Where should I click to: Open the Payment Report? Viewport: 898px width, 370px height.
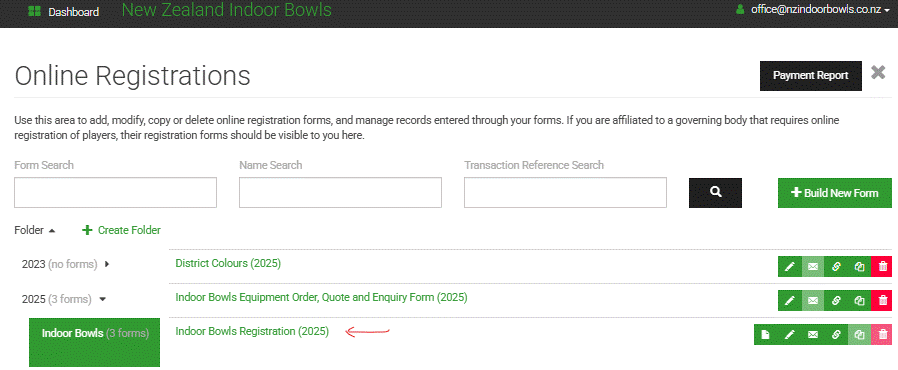[810, 76]
